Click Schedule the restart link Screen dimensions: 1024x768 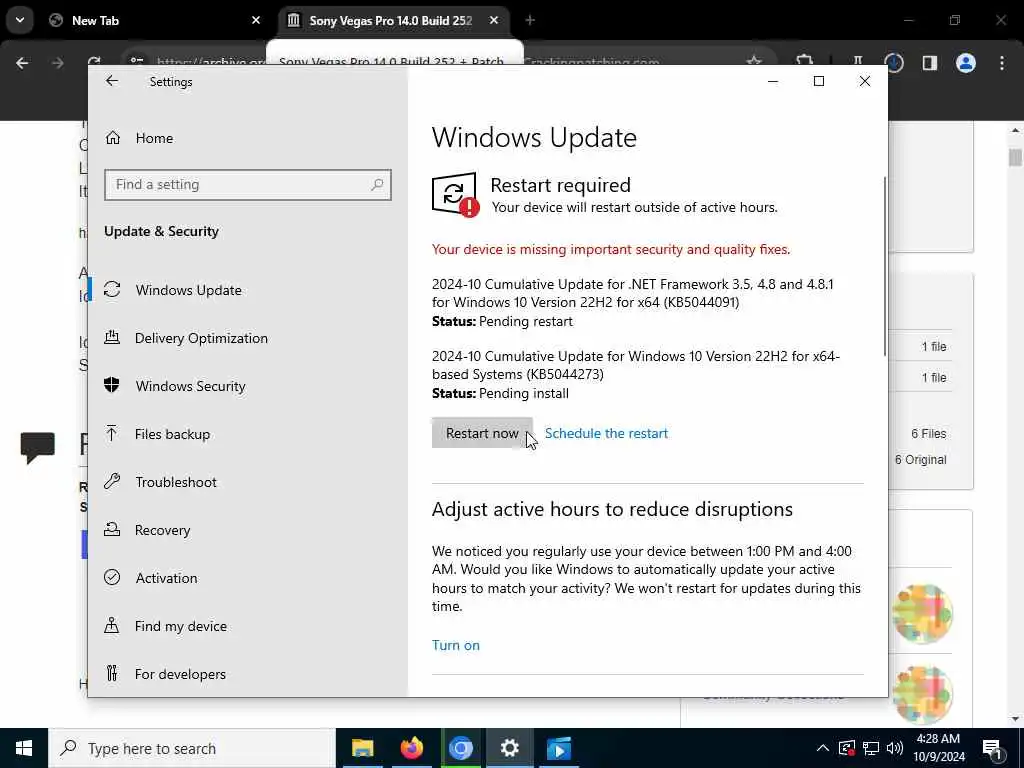606,433
